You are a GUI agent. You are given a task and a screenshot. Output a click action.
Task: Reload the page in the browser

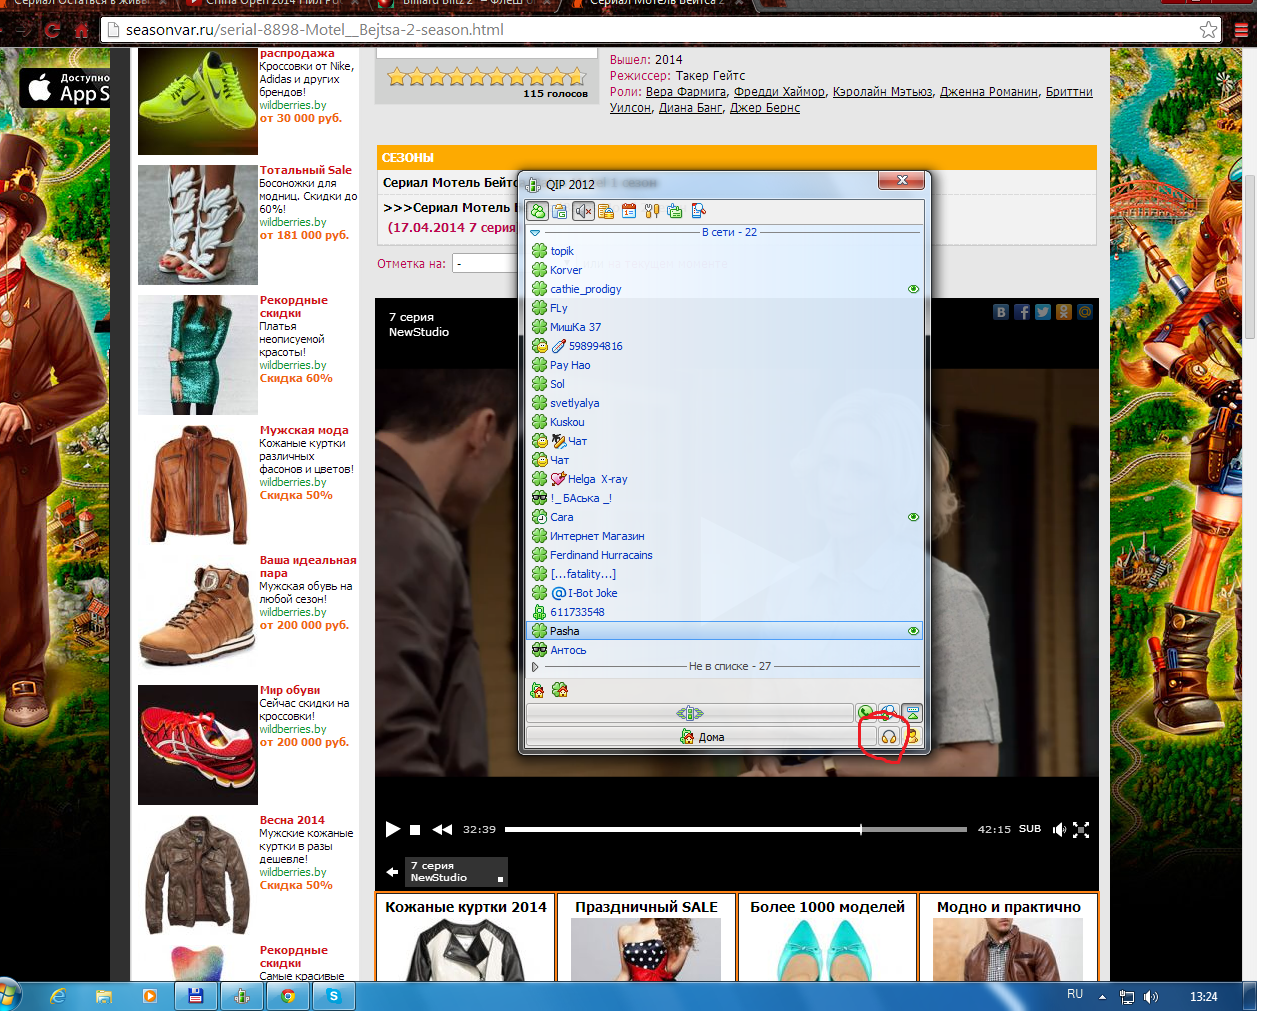(x=53, y=30)
